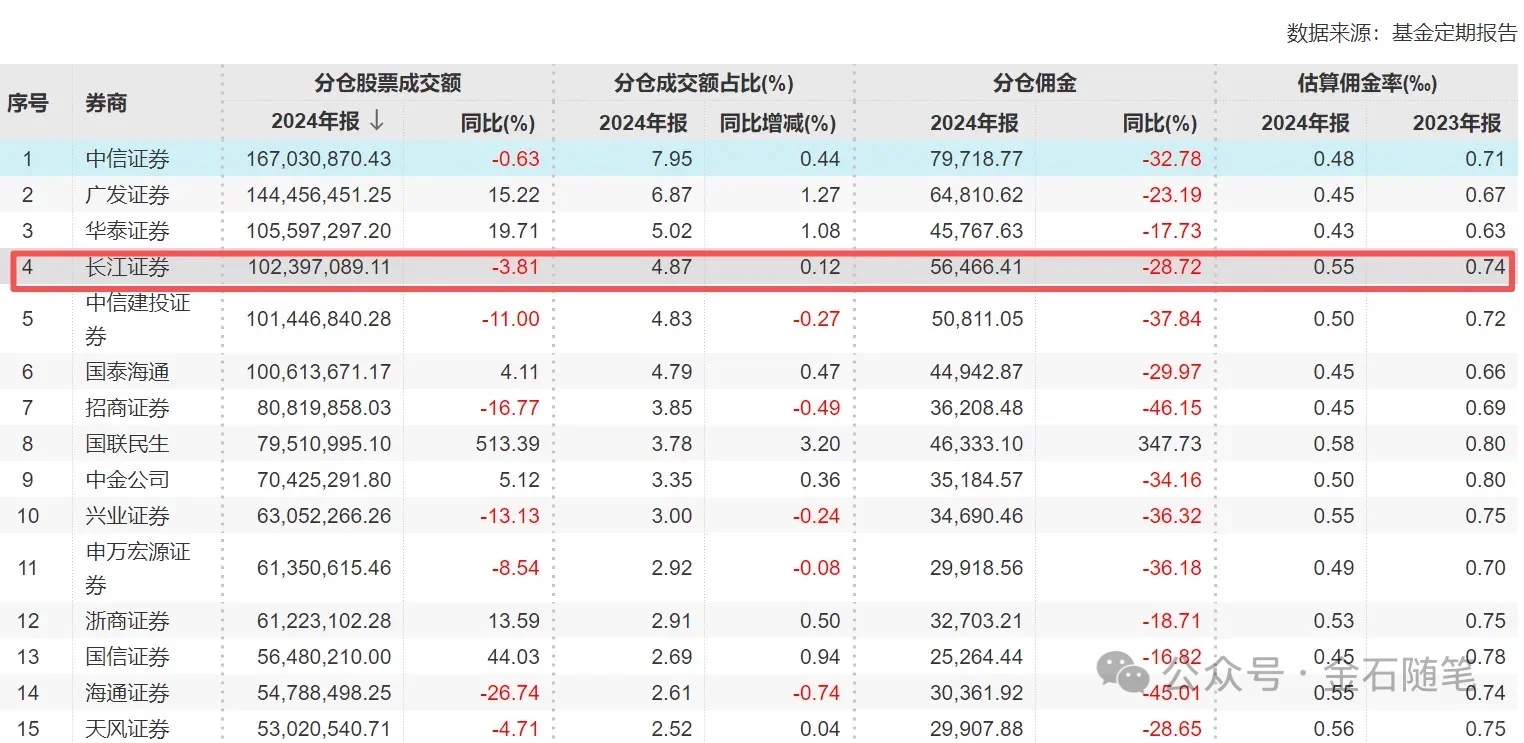The image size is (1524, 743).
Task: Click the 分仓佣金 同比(%) header
Action: pos(1159,123)
